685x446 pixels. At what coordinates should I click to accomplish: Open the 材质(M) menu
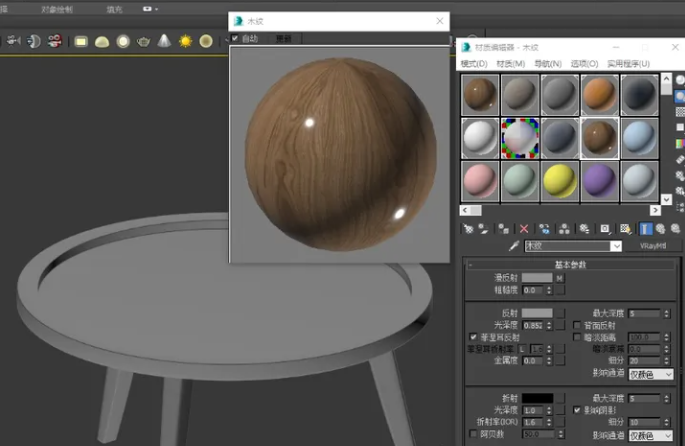pos(510,64)
